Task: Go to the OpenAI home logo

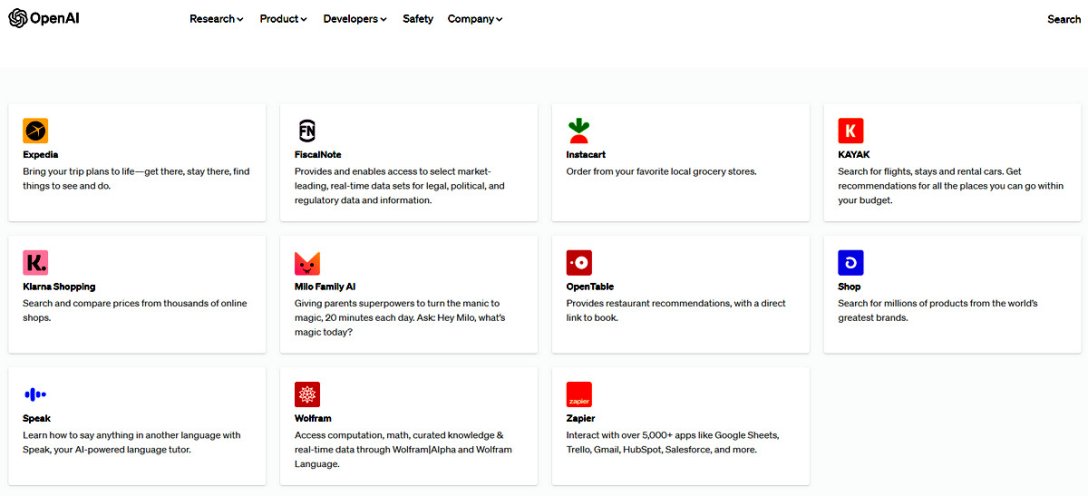Action: click(x=44, y=18)
